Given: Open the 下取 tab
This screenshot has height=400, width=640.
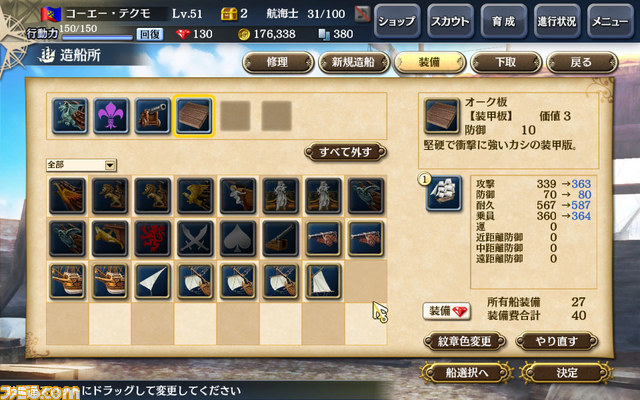Looking at the screenshot, I should pos(506,62).
